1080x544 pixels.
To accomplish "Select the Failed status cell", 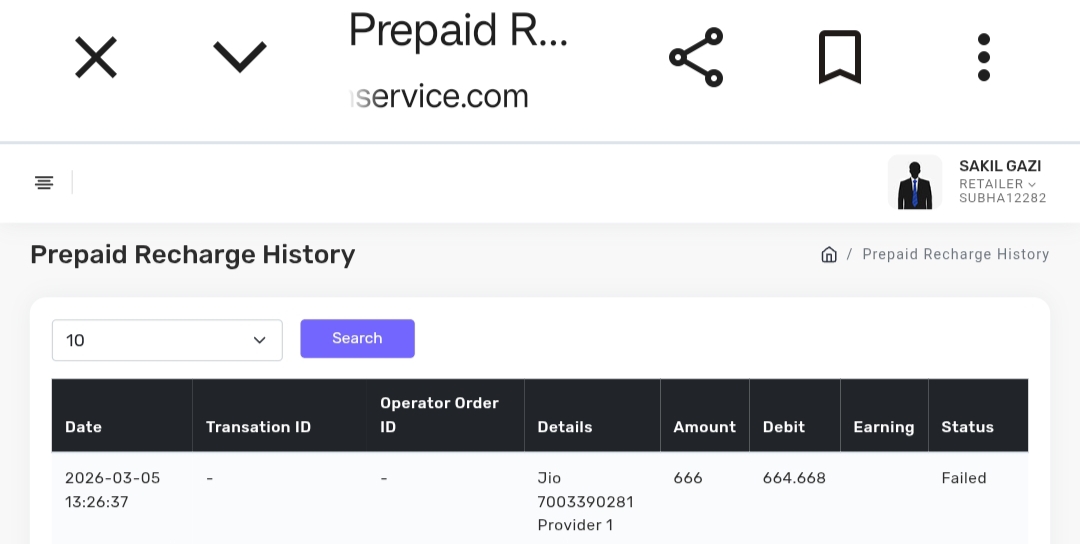I will [964, 478].
